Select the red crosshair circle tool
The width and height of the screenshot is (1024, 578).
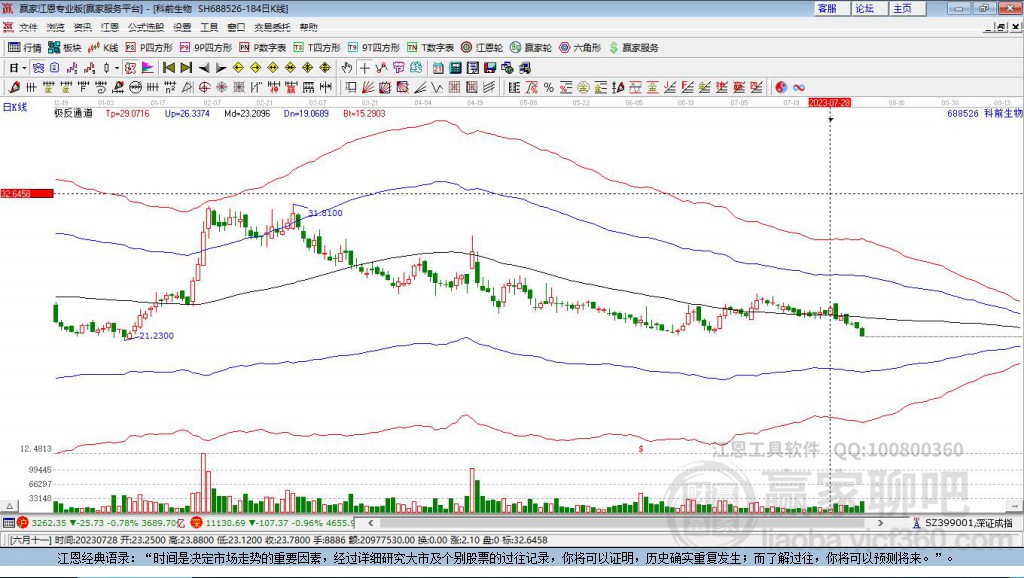(204, 88)
